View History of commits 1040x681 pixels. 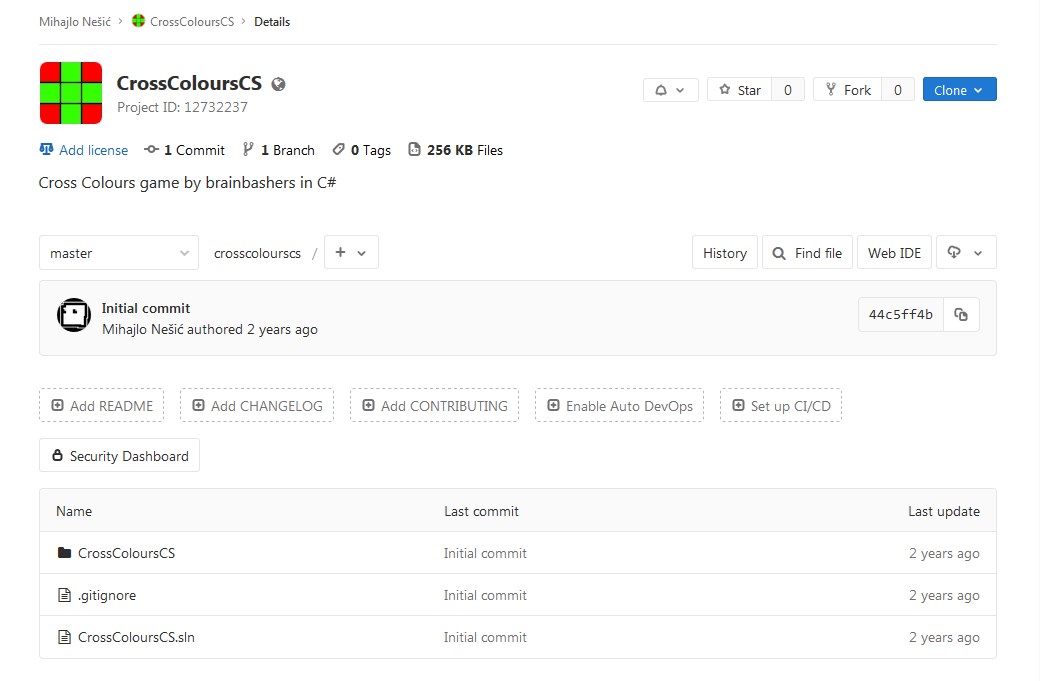click(x=724, y=253)
